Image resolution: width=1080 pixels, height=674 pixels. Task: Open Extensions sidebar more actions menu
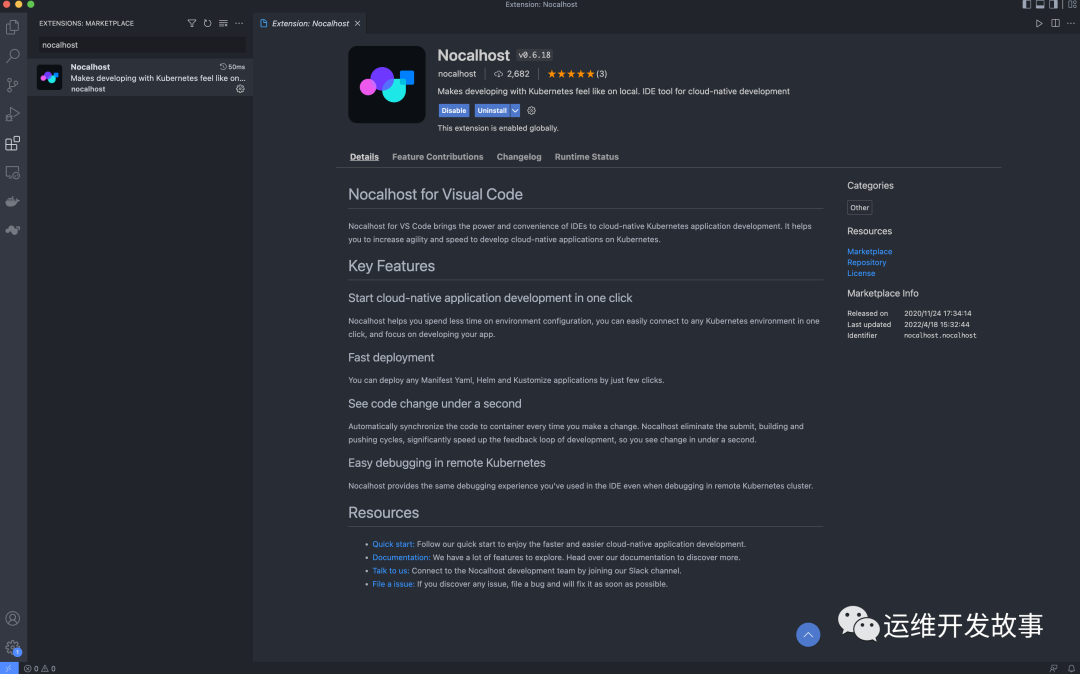coord(239,23)
